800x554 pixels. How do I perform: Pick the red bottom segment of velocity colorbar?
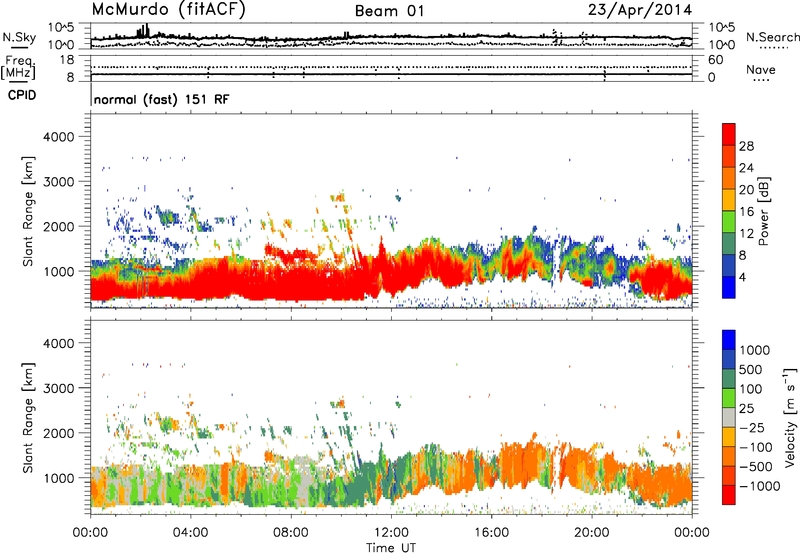pyautogui.click(x=729, y=495)
